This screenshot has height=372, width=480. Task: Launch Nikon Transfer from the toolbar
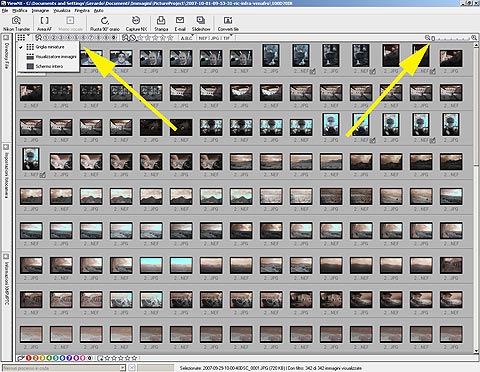click(16, 24)
